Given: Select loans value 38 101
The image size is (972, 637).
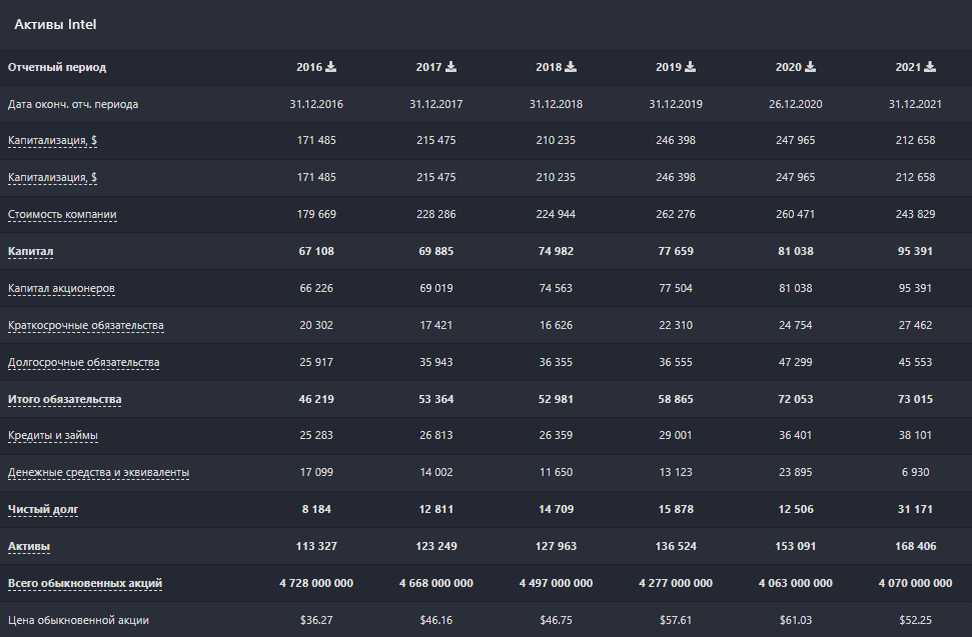Looking at the screenshot, I should pyautogui.click(x=915, y=436).
